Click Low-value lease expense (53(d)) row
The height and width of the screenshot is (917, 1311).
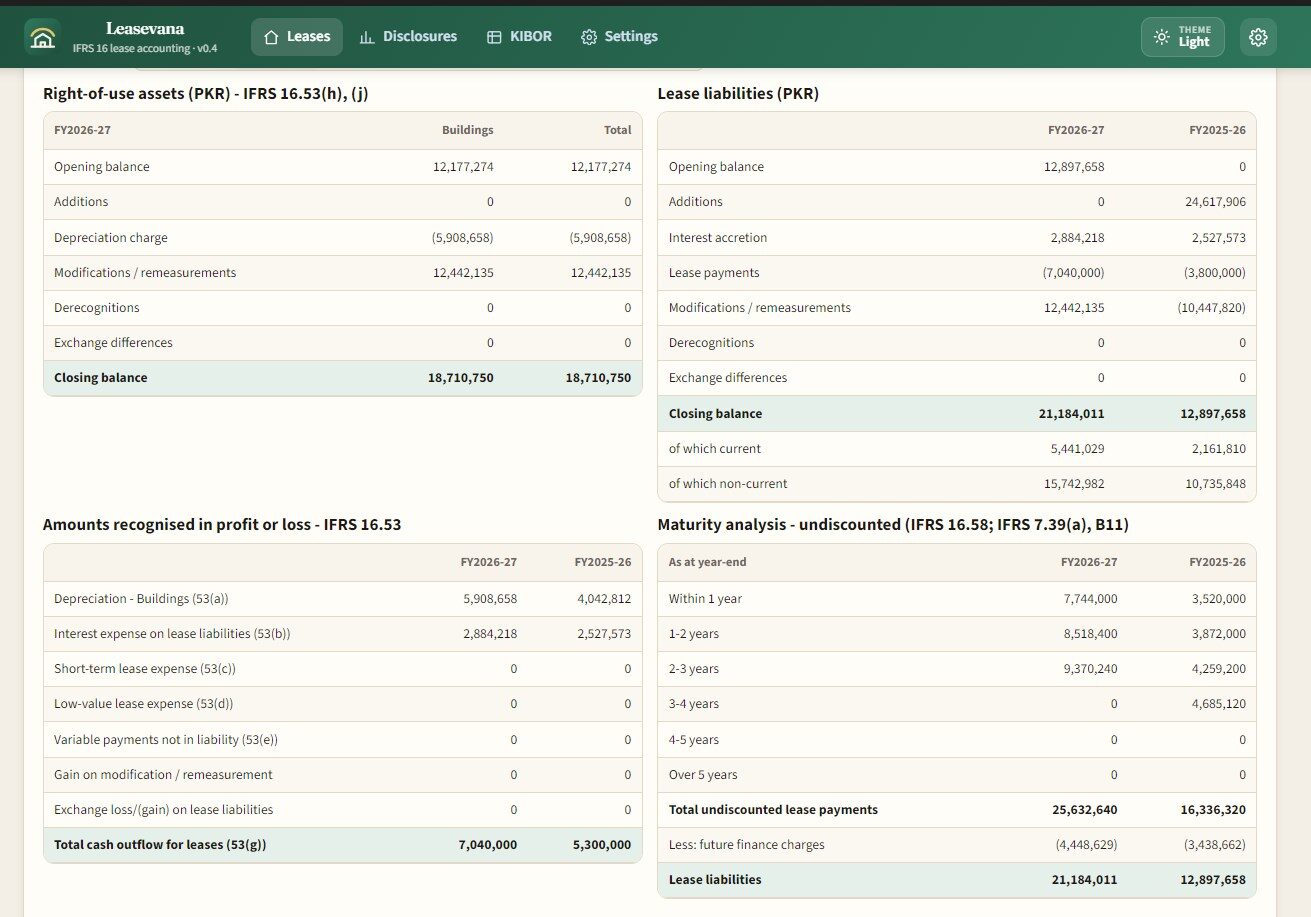click(343, 704)
